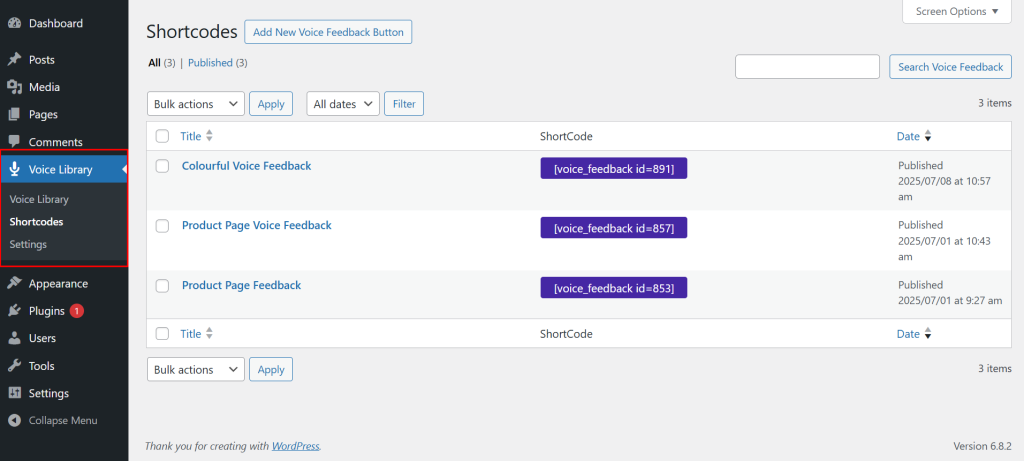Open the Product Page Feedback title link
This screenshot has width=1024, height=461.
click(x=241, y=285)
